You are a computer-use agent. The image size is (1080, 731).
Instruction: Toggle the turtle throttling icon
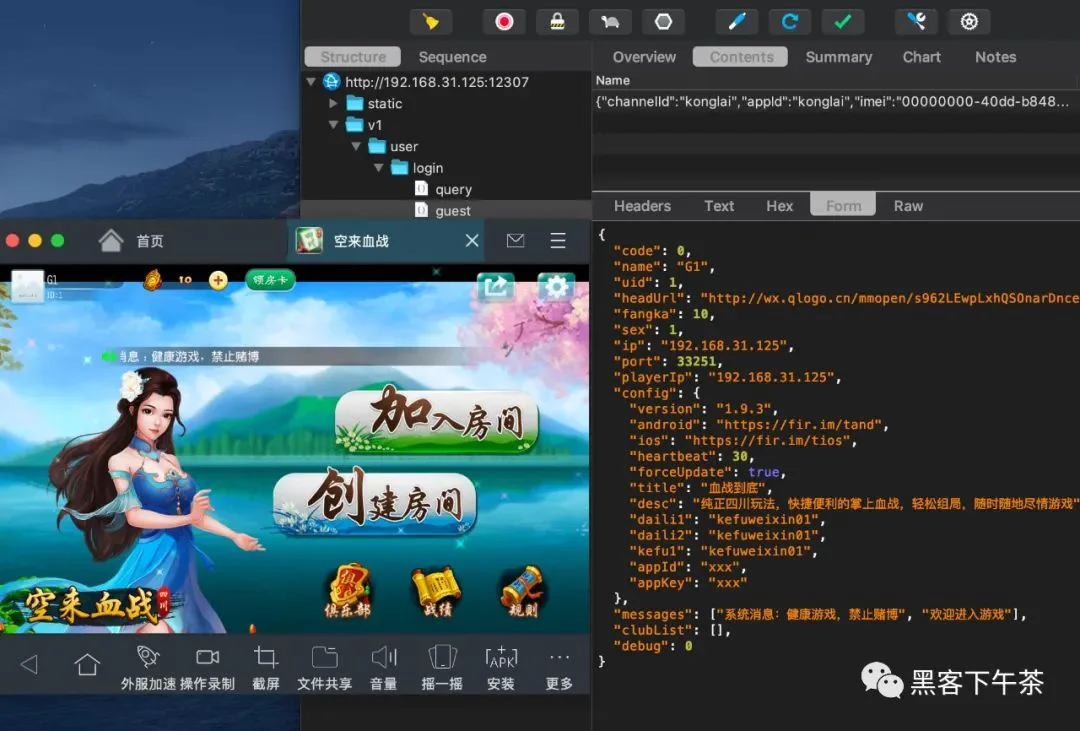610,22
